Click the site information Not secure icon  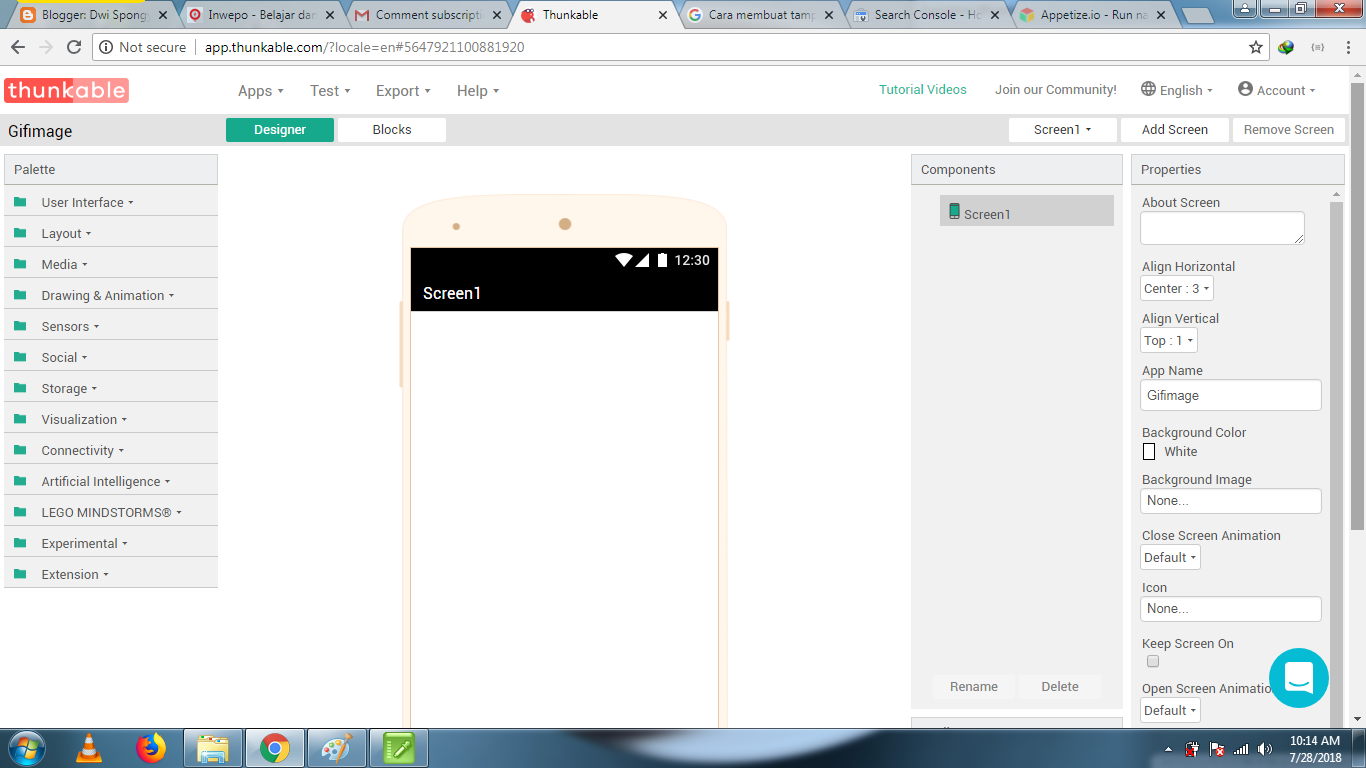pyautogui.click(x=106, y=47)
